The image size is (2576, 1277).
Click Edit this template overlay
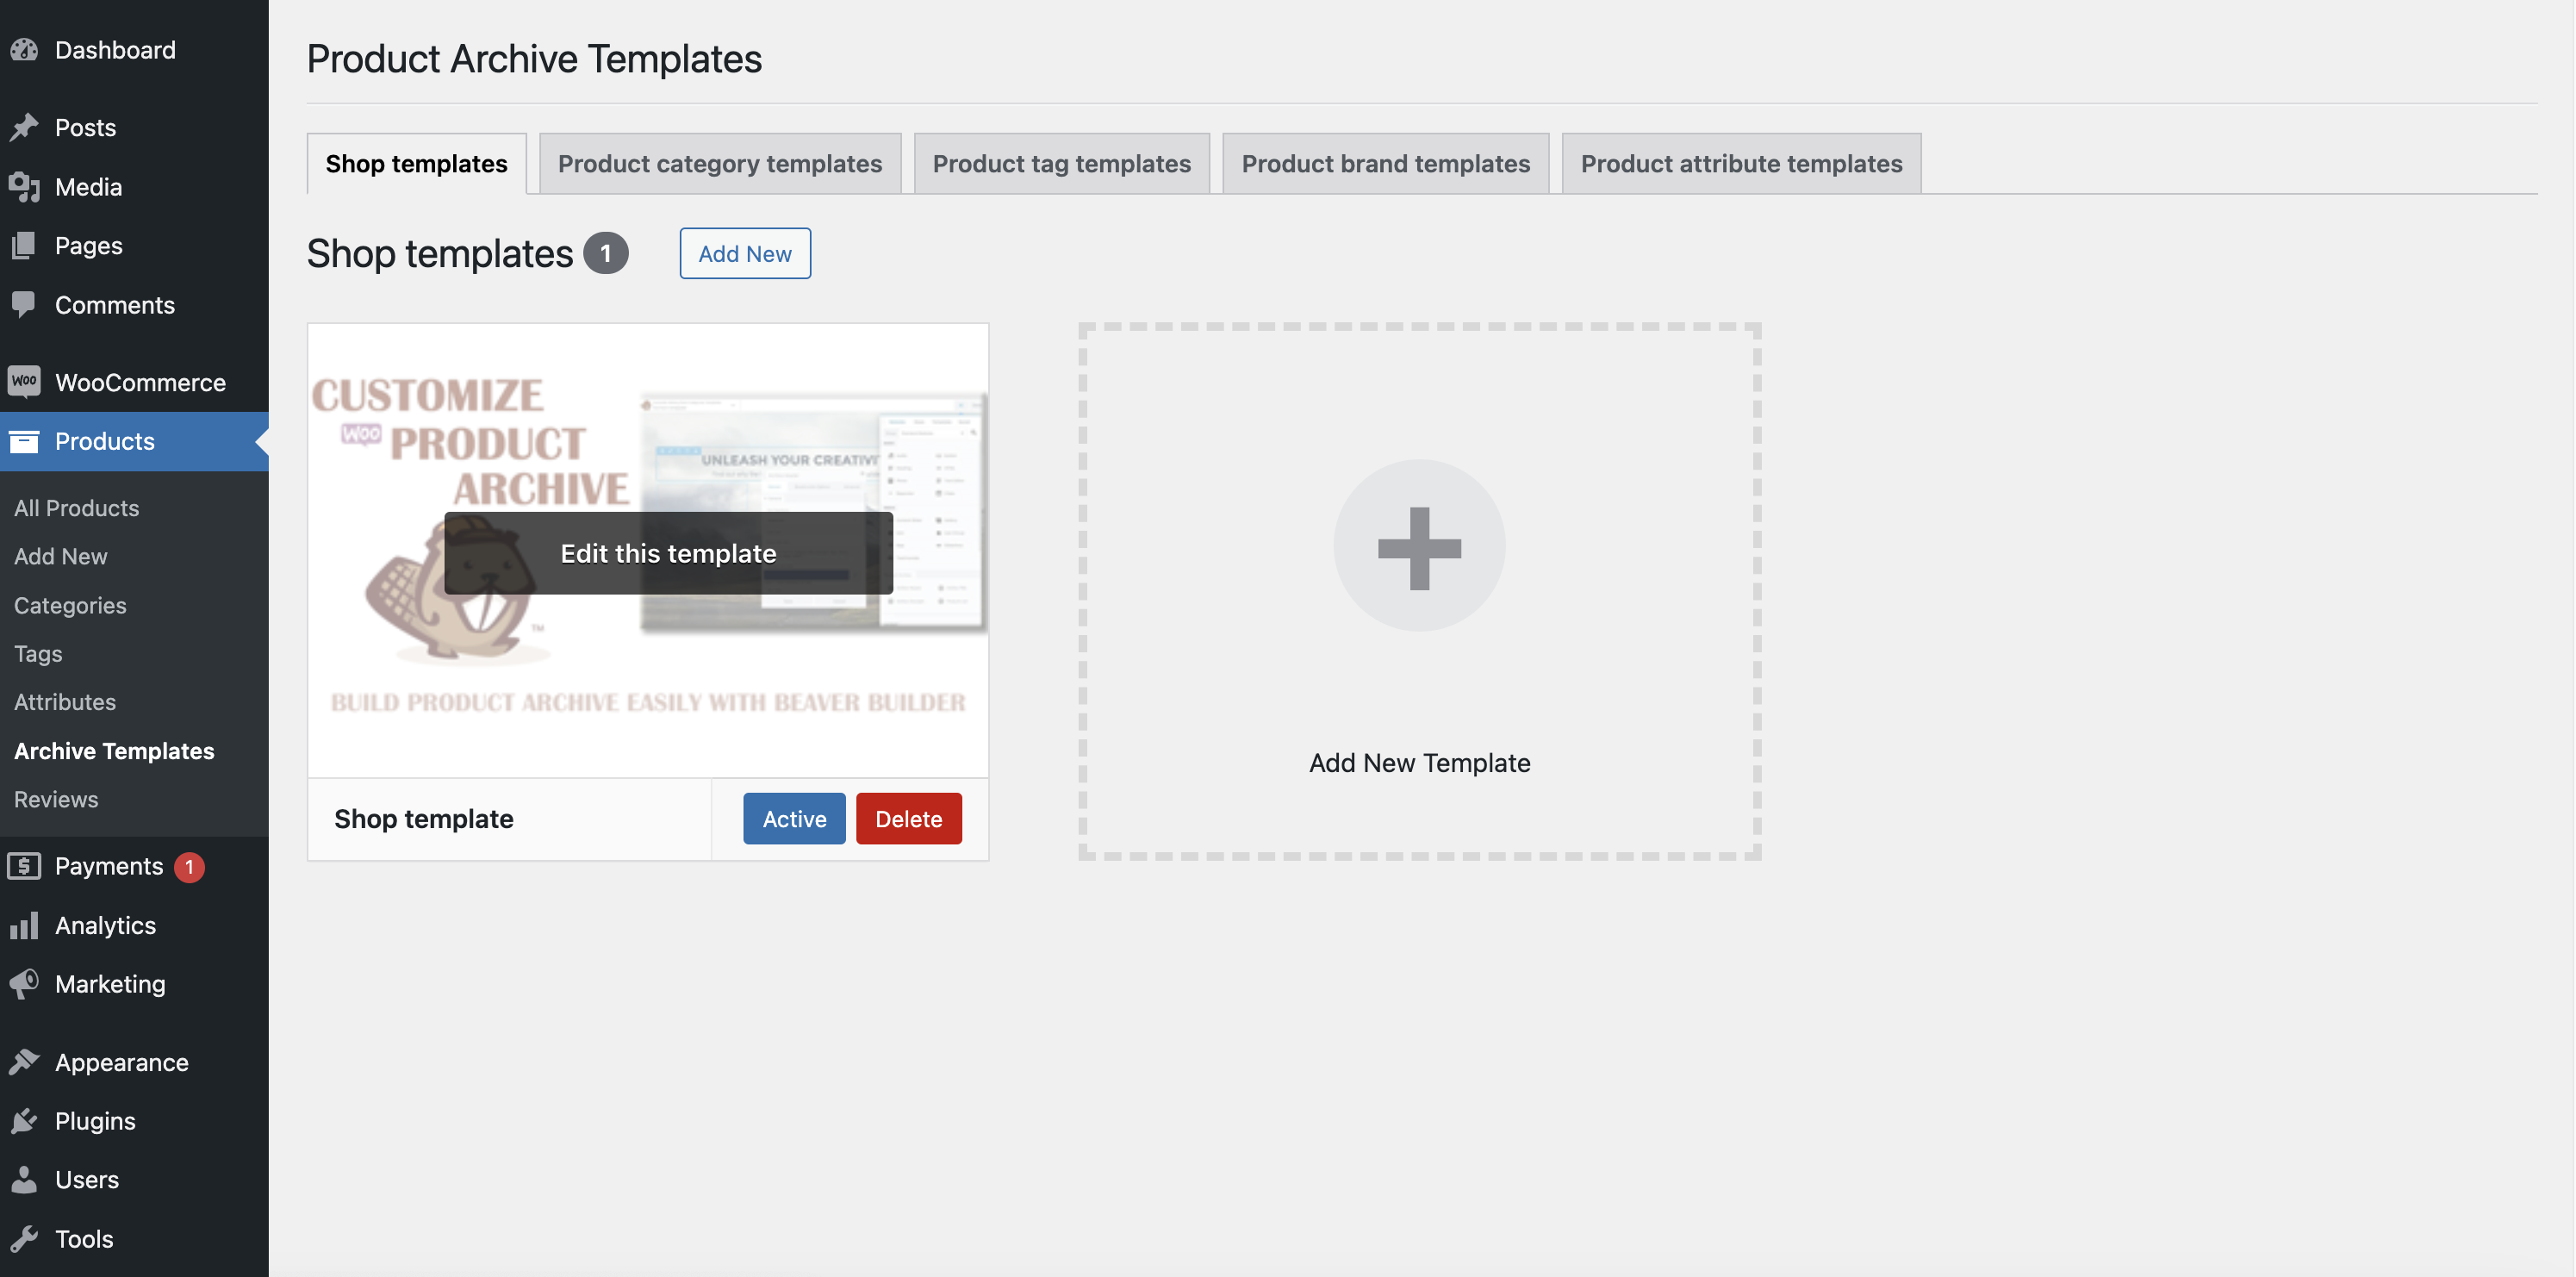click(x=668, y=553)
